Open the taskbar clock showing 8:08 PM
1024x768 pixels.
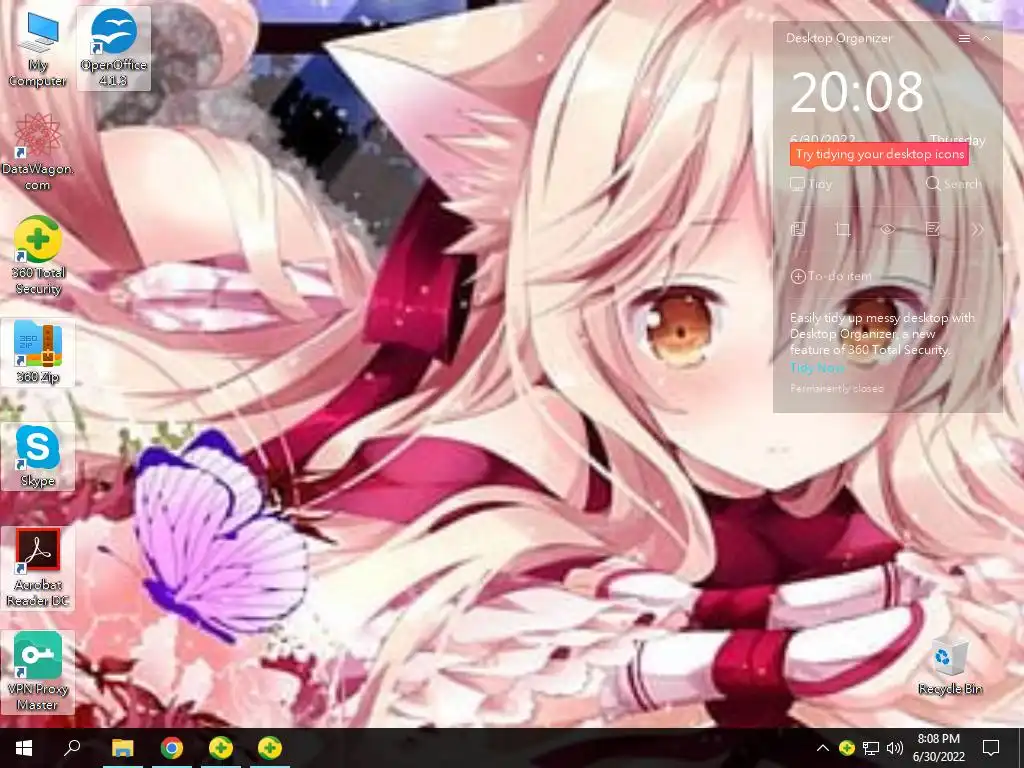938,748
